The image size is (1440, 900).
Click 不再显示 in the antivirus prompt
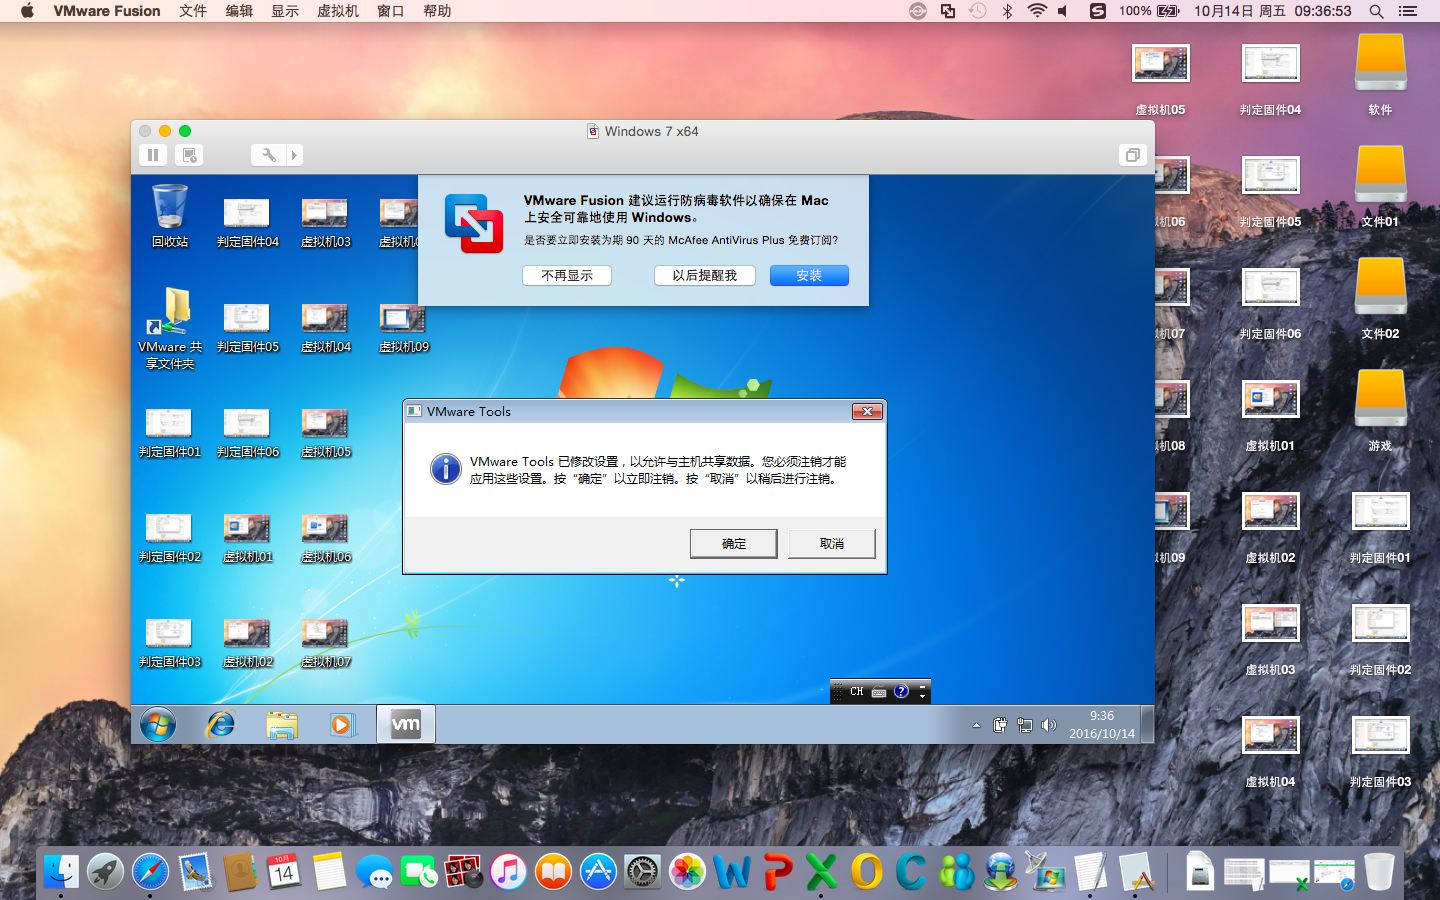pos(567,275)
